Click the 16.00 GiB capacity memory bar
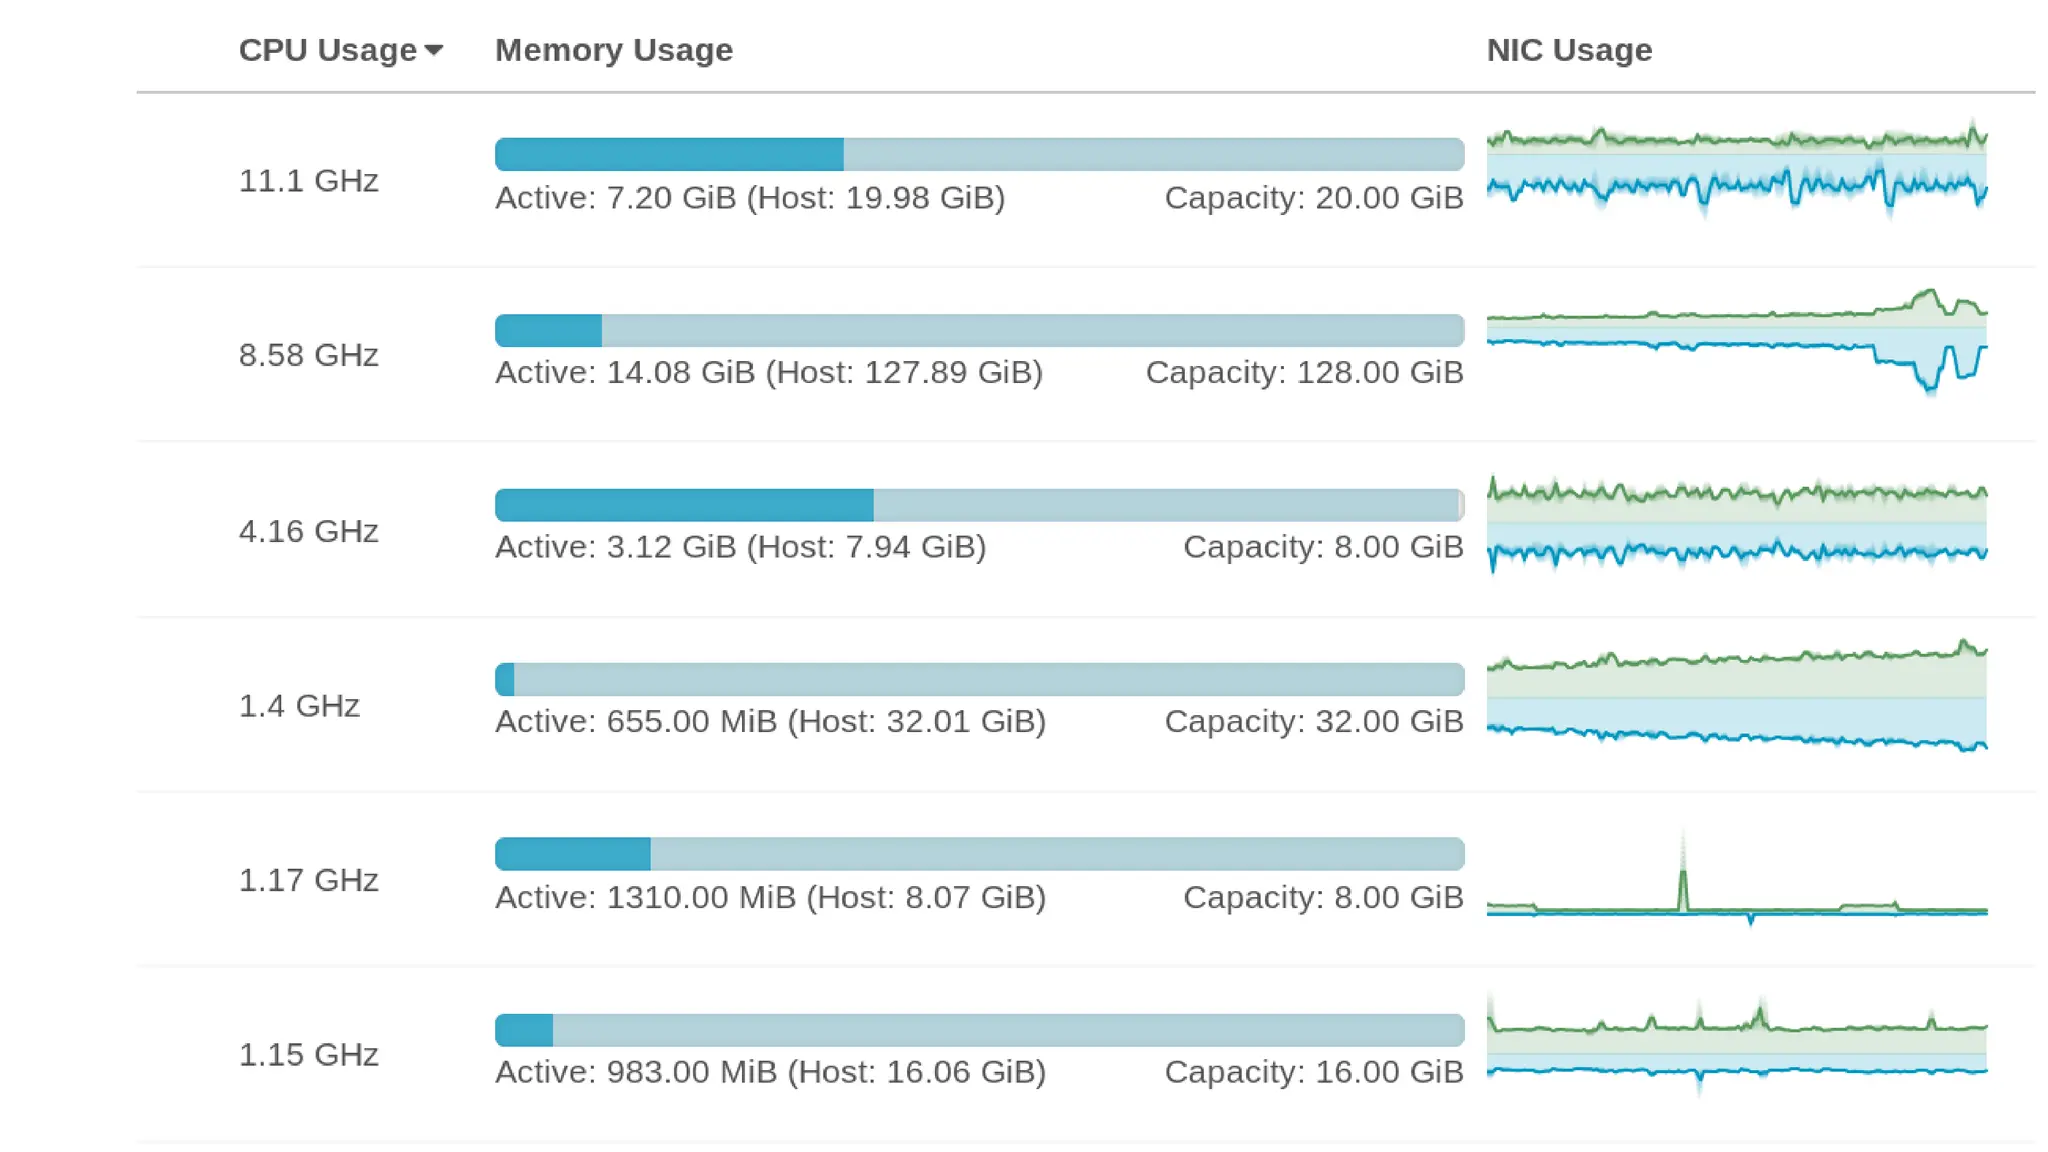 979,1030
